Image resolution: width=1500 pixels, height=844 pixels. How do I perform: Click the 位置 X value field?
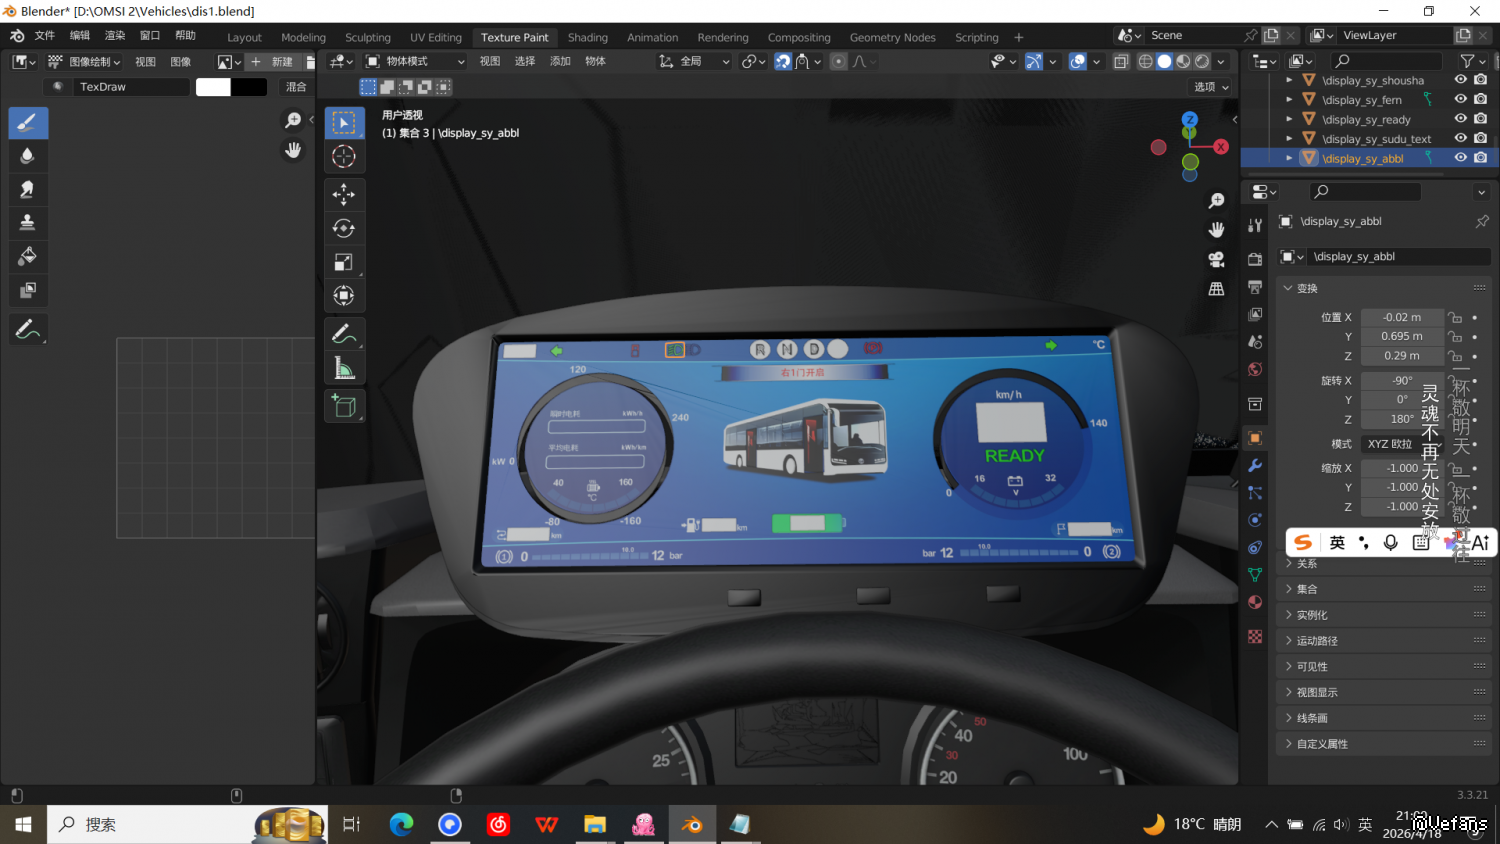tap(1401, 317)
